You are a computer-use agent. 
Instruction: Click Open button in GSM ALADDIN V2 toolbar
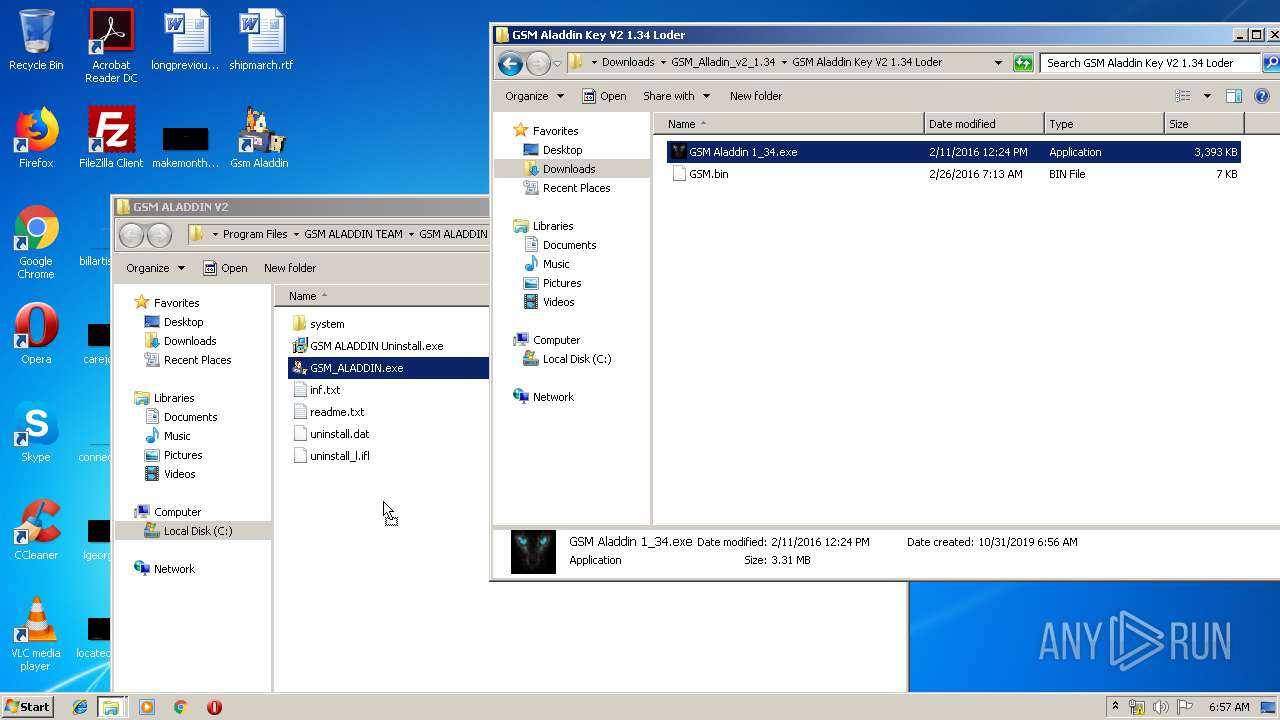tap(225, 268)
